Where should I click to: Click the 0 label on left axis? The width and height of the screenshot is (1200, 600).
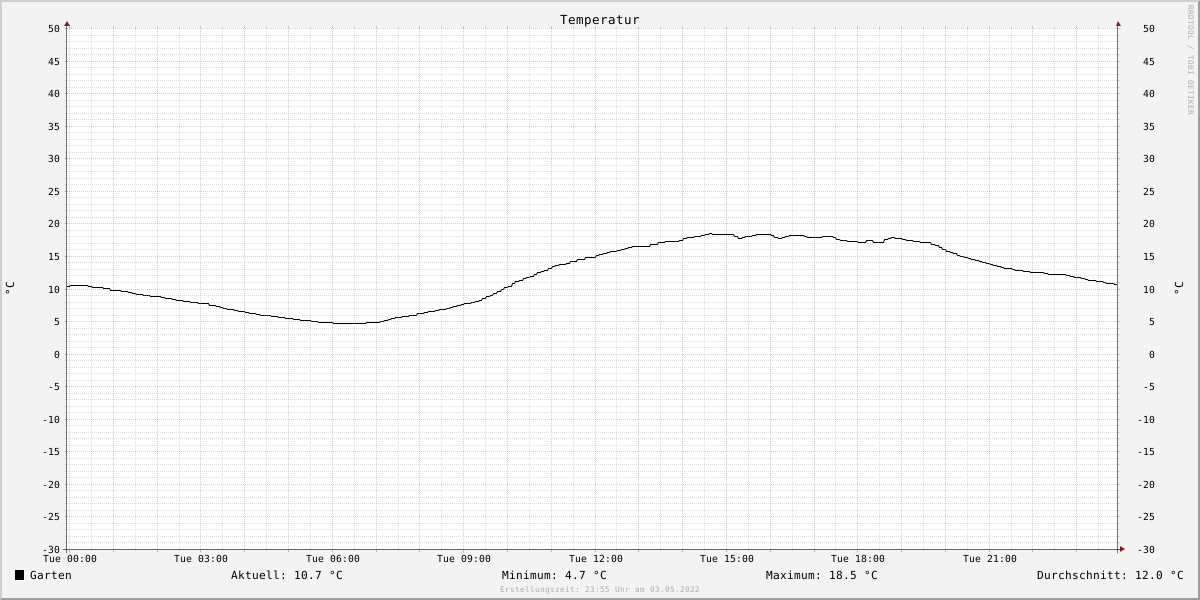pos(57,354)
